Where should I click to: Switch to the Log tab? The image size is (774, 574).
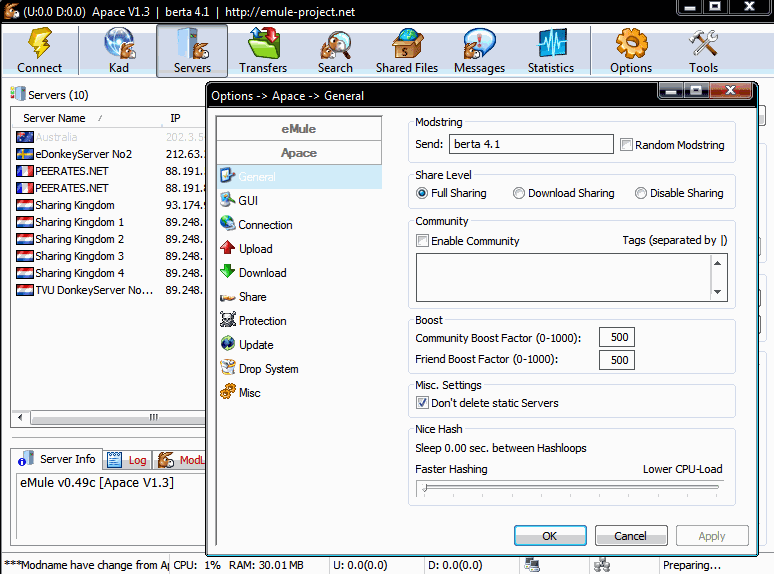[x=127, y=460]
